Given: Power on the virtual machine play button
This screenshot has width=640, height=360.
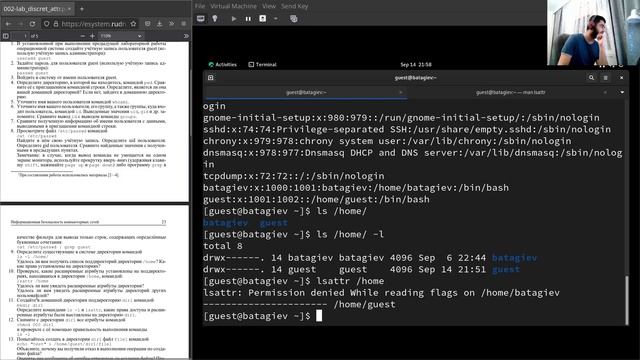Looking at the screenshot, I should click(233, 19).
